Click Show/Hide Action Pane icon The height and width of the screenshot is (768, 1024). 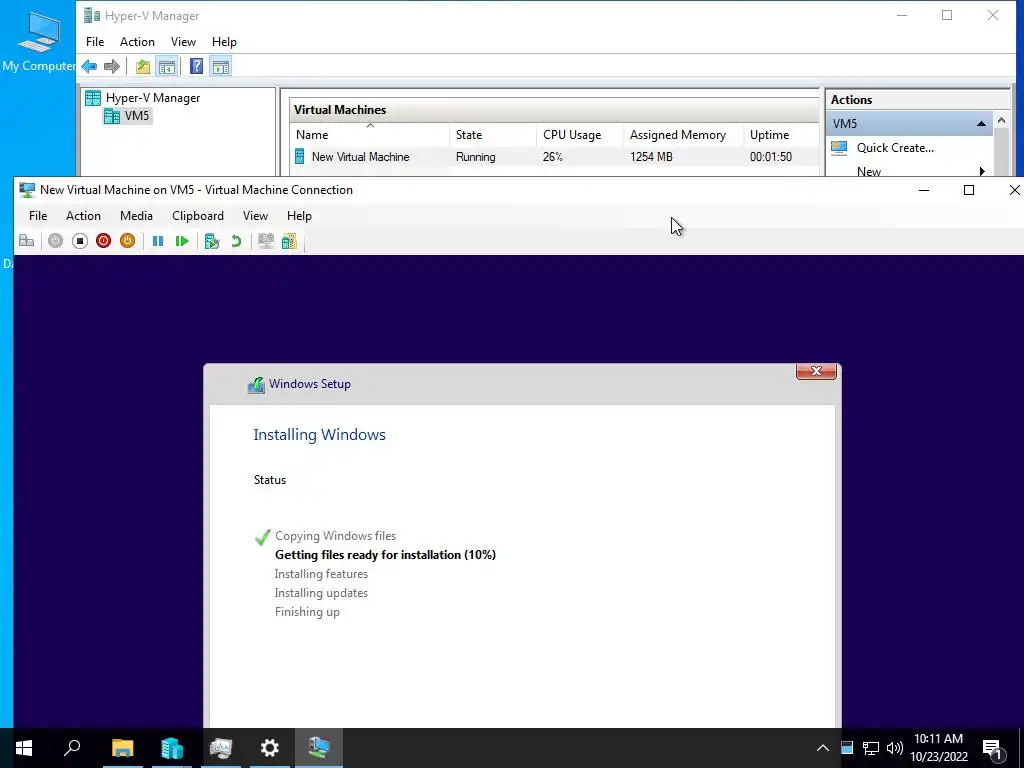pyautogui.click(x=221, y=67)
